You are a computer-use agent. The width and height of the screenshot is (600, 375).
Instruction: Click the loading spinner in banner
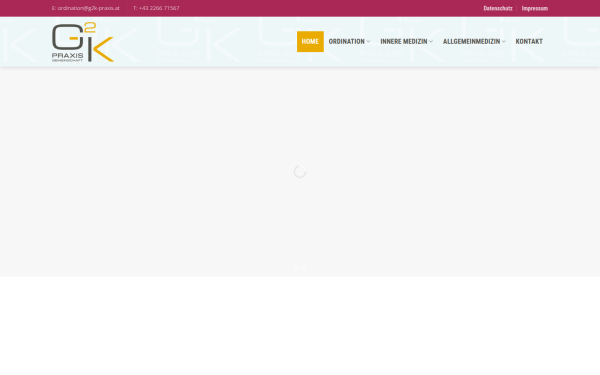[300, 172]
